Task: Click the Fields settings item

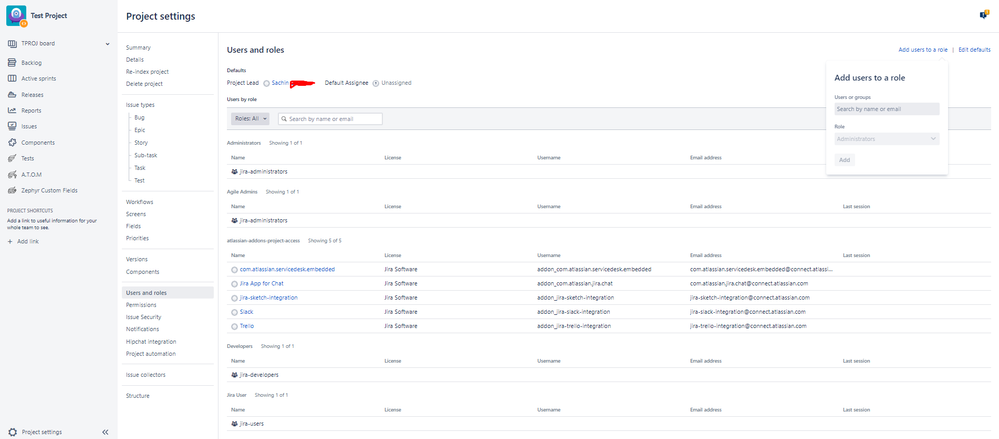Action: [133, 226]
